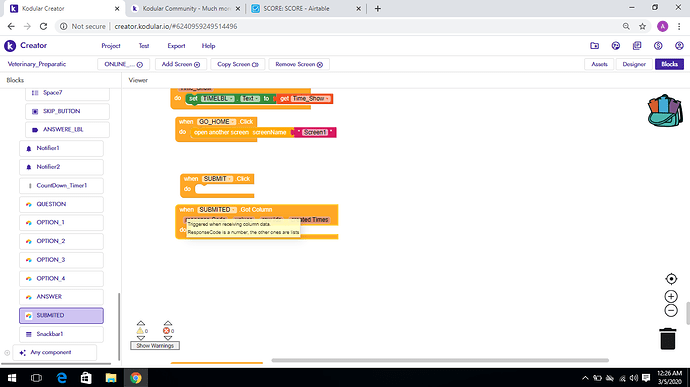Select the OPTION_3 component

pos(61,260)
